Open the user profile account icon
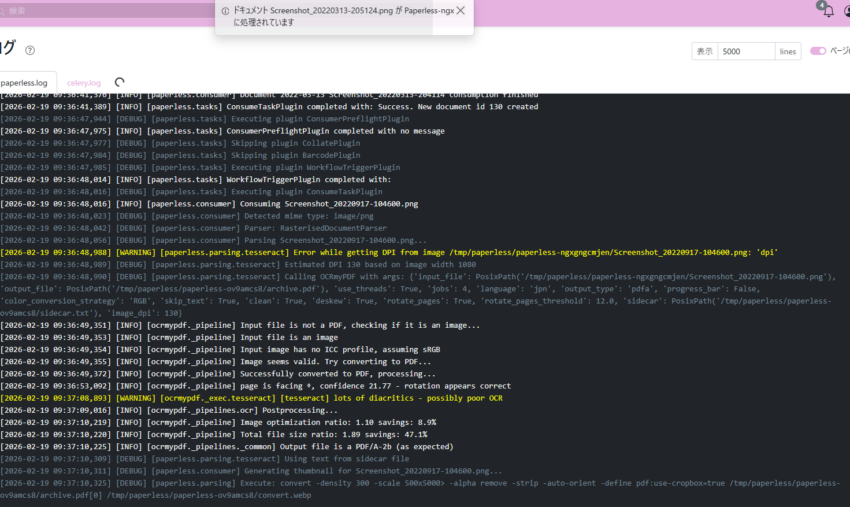 846,12
